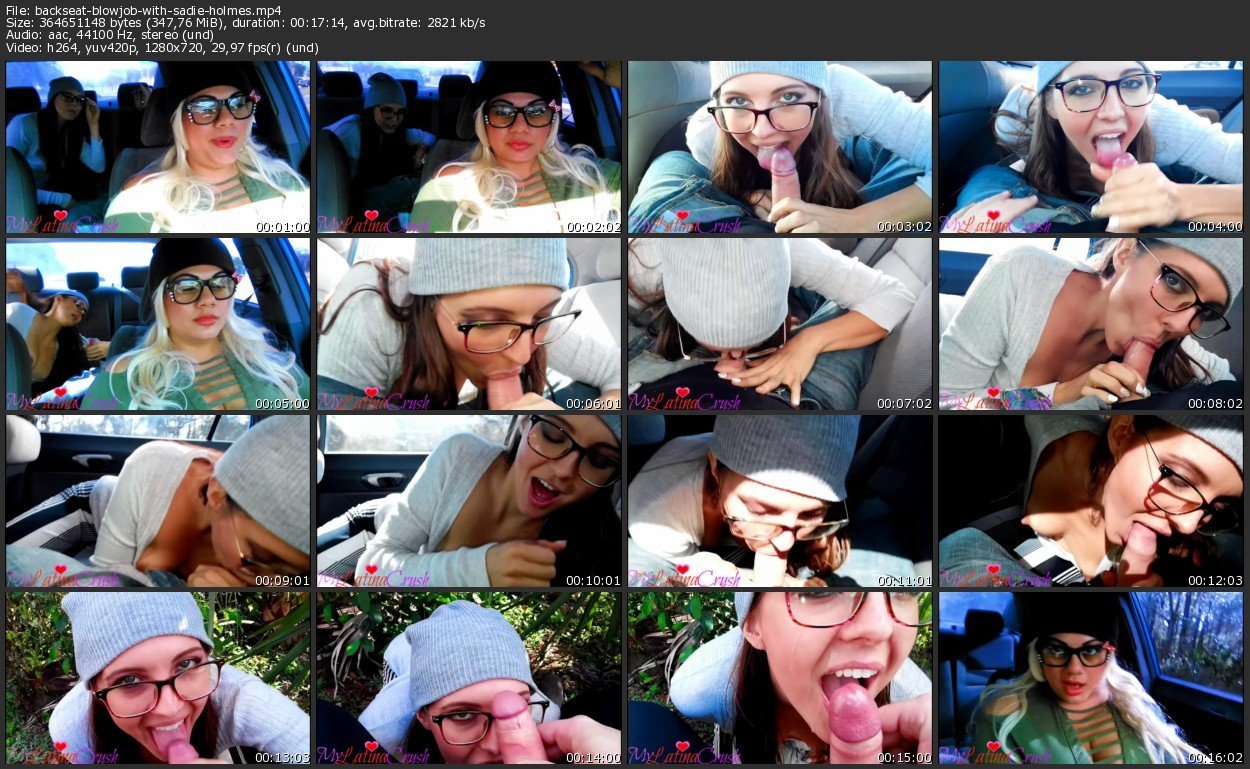Click the 00:09:01 thumbnail
1250x769 pixels.
click(x=158, y=501)
